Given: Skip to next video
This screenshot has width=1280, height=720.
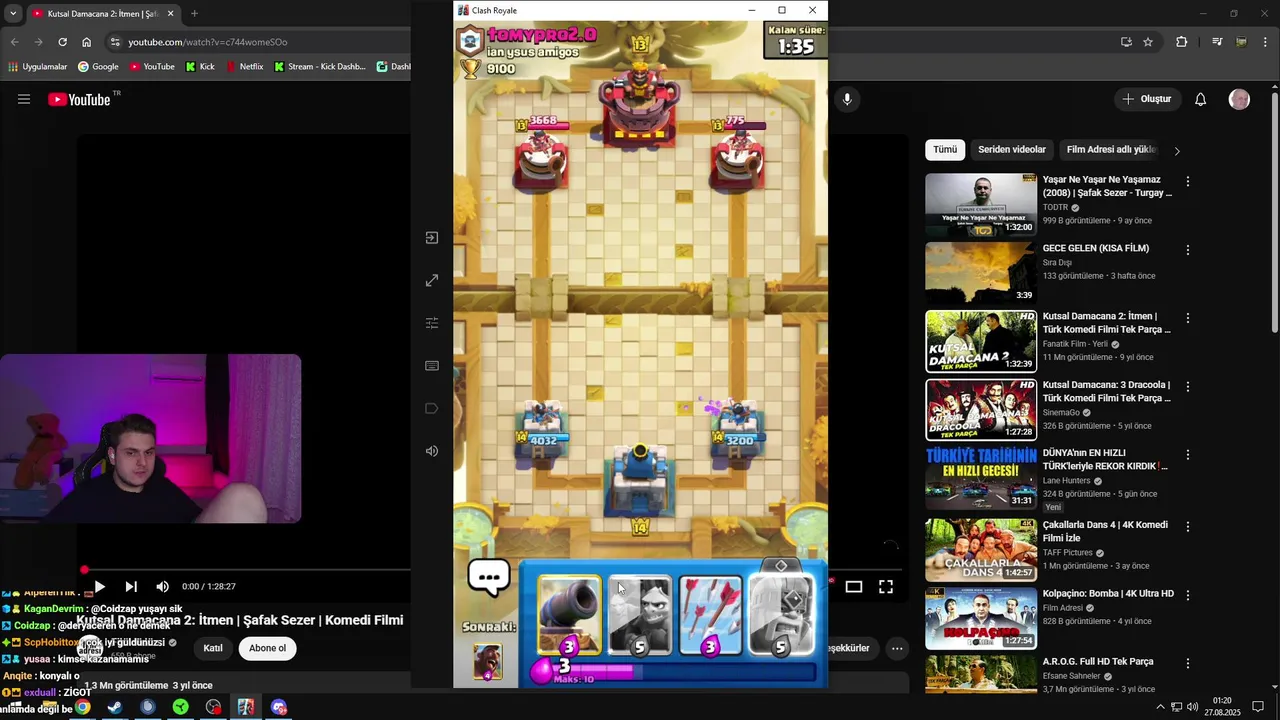Looking at the screenshot, I should pyautogui.click(x=131, y=587).
